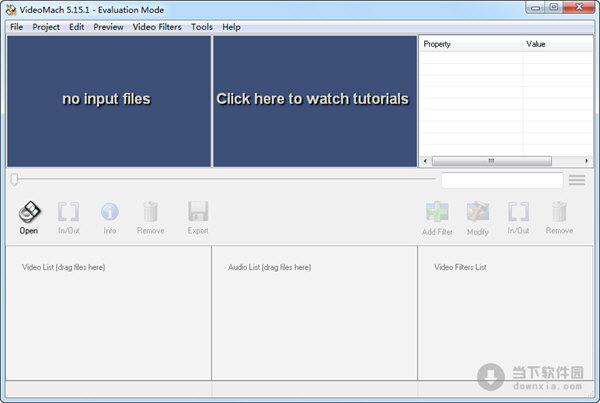Image resolution: width=600 pixels, height=403 pixels.
Task: Open the File menu
Action: coord(16,27)
